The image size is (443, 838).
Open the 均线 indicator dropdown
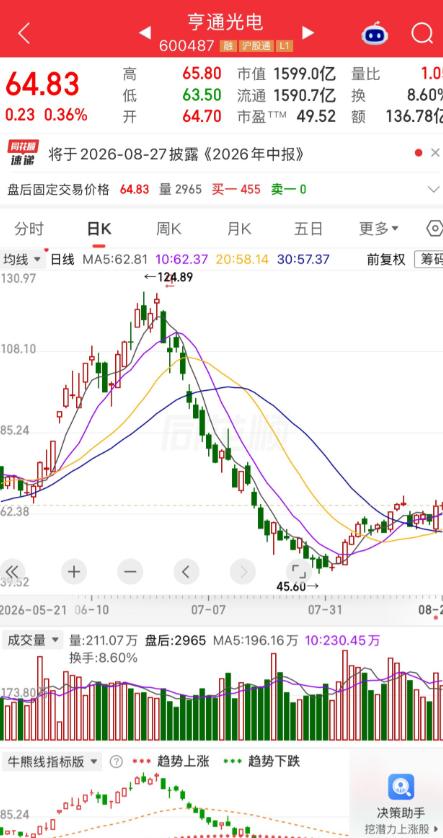(x=22, y=260)
